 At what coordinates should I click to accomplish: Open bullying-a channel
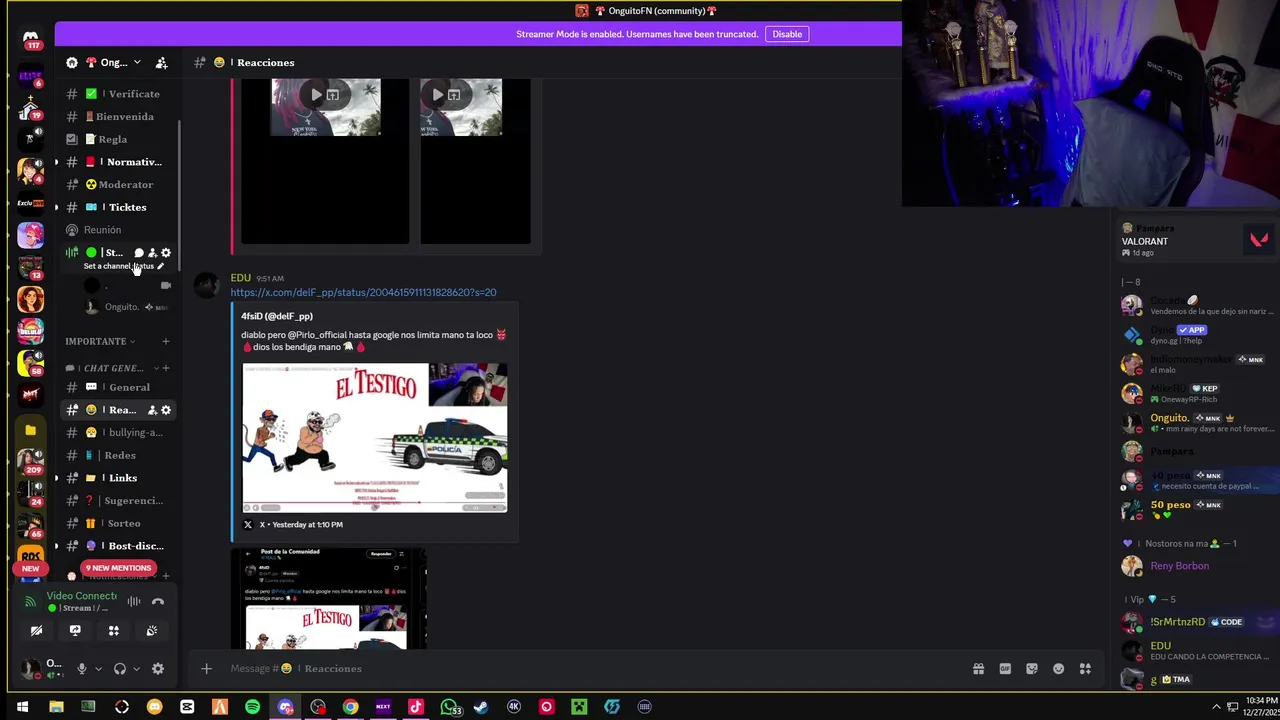point(118,433)
